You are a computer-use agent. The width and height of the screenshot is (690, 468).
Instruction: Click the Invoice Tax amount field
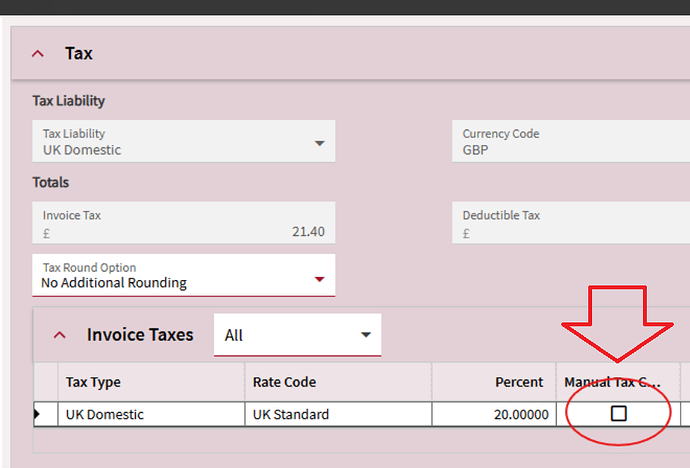pyautogui.click(x=183, y=223)
